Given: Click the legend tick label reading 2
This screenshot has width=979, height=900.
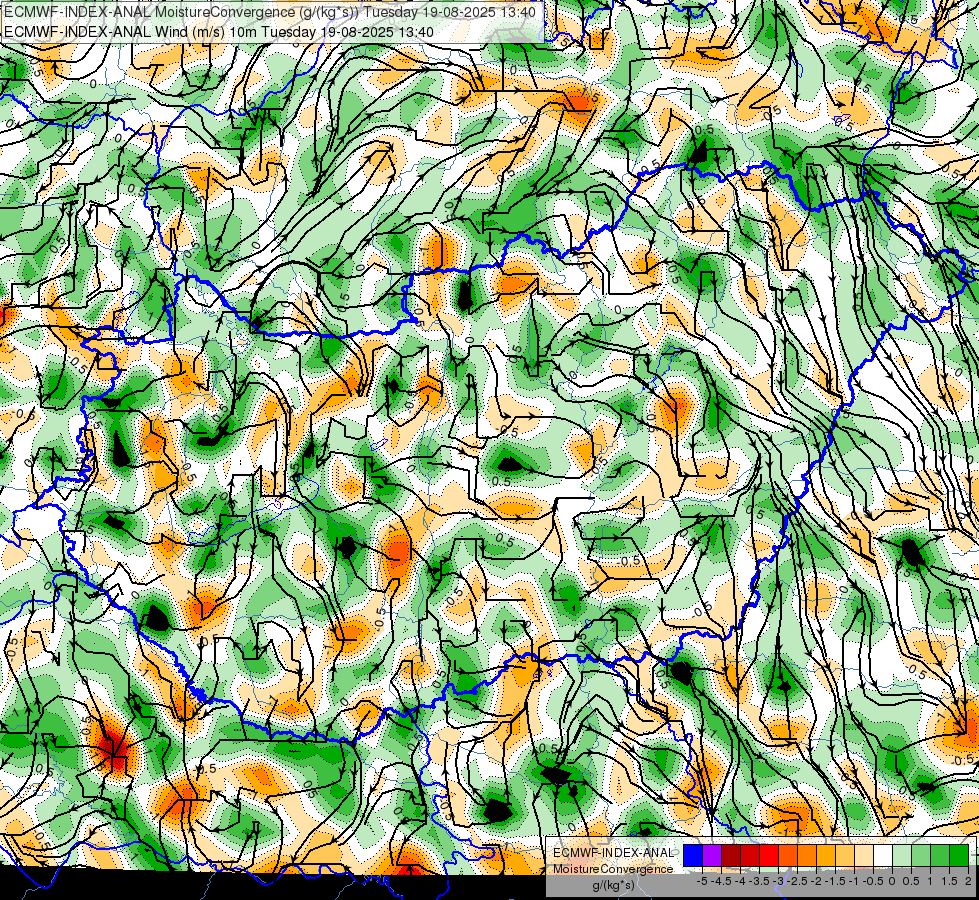Looking at the screenshot, I should pos(968,881).
